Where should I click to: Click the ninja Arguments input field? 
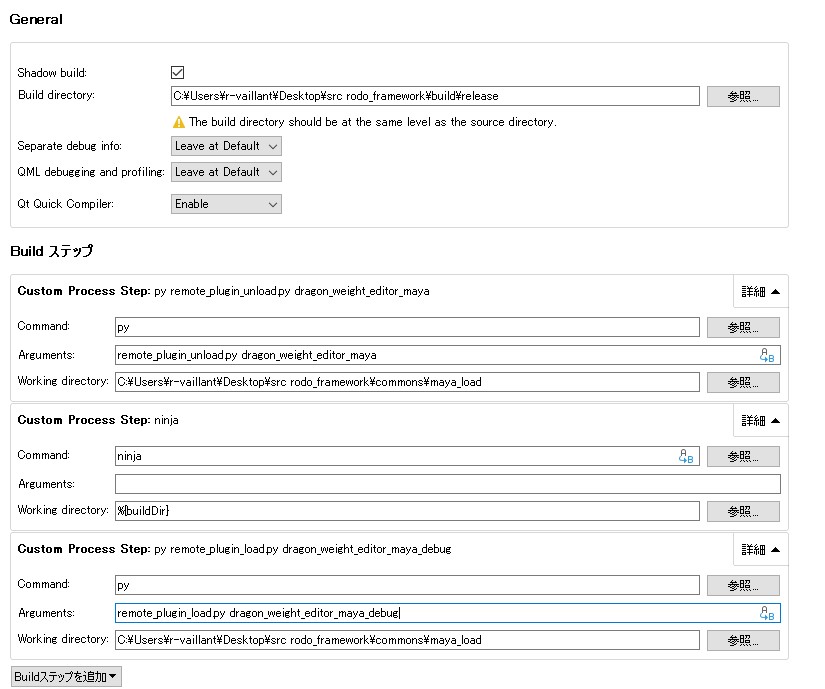[x=447, y=484]
